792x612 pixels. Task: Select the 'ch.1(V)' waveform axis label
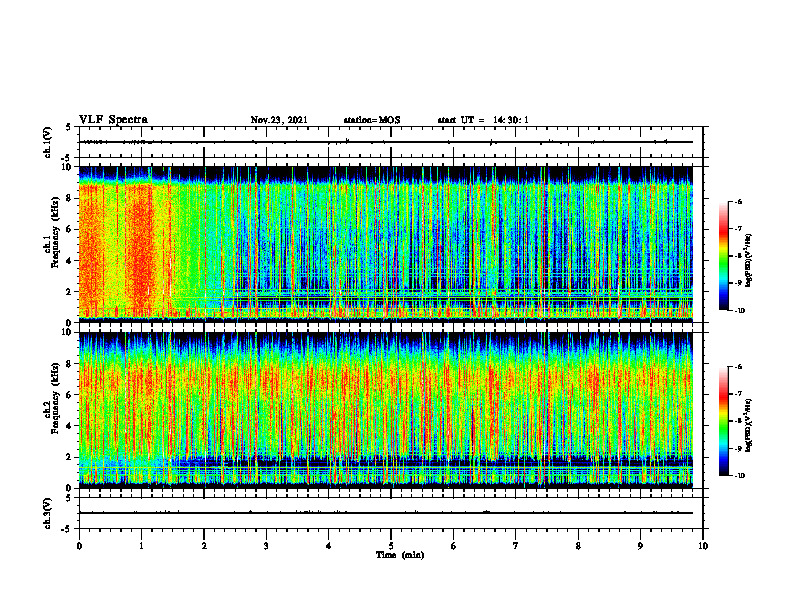(x=47, y=142)
